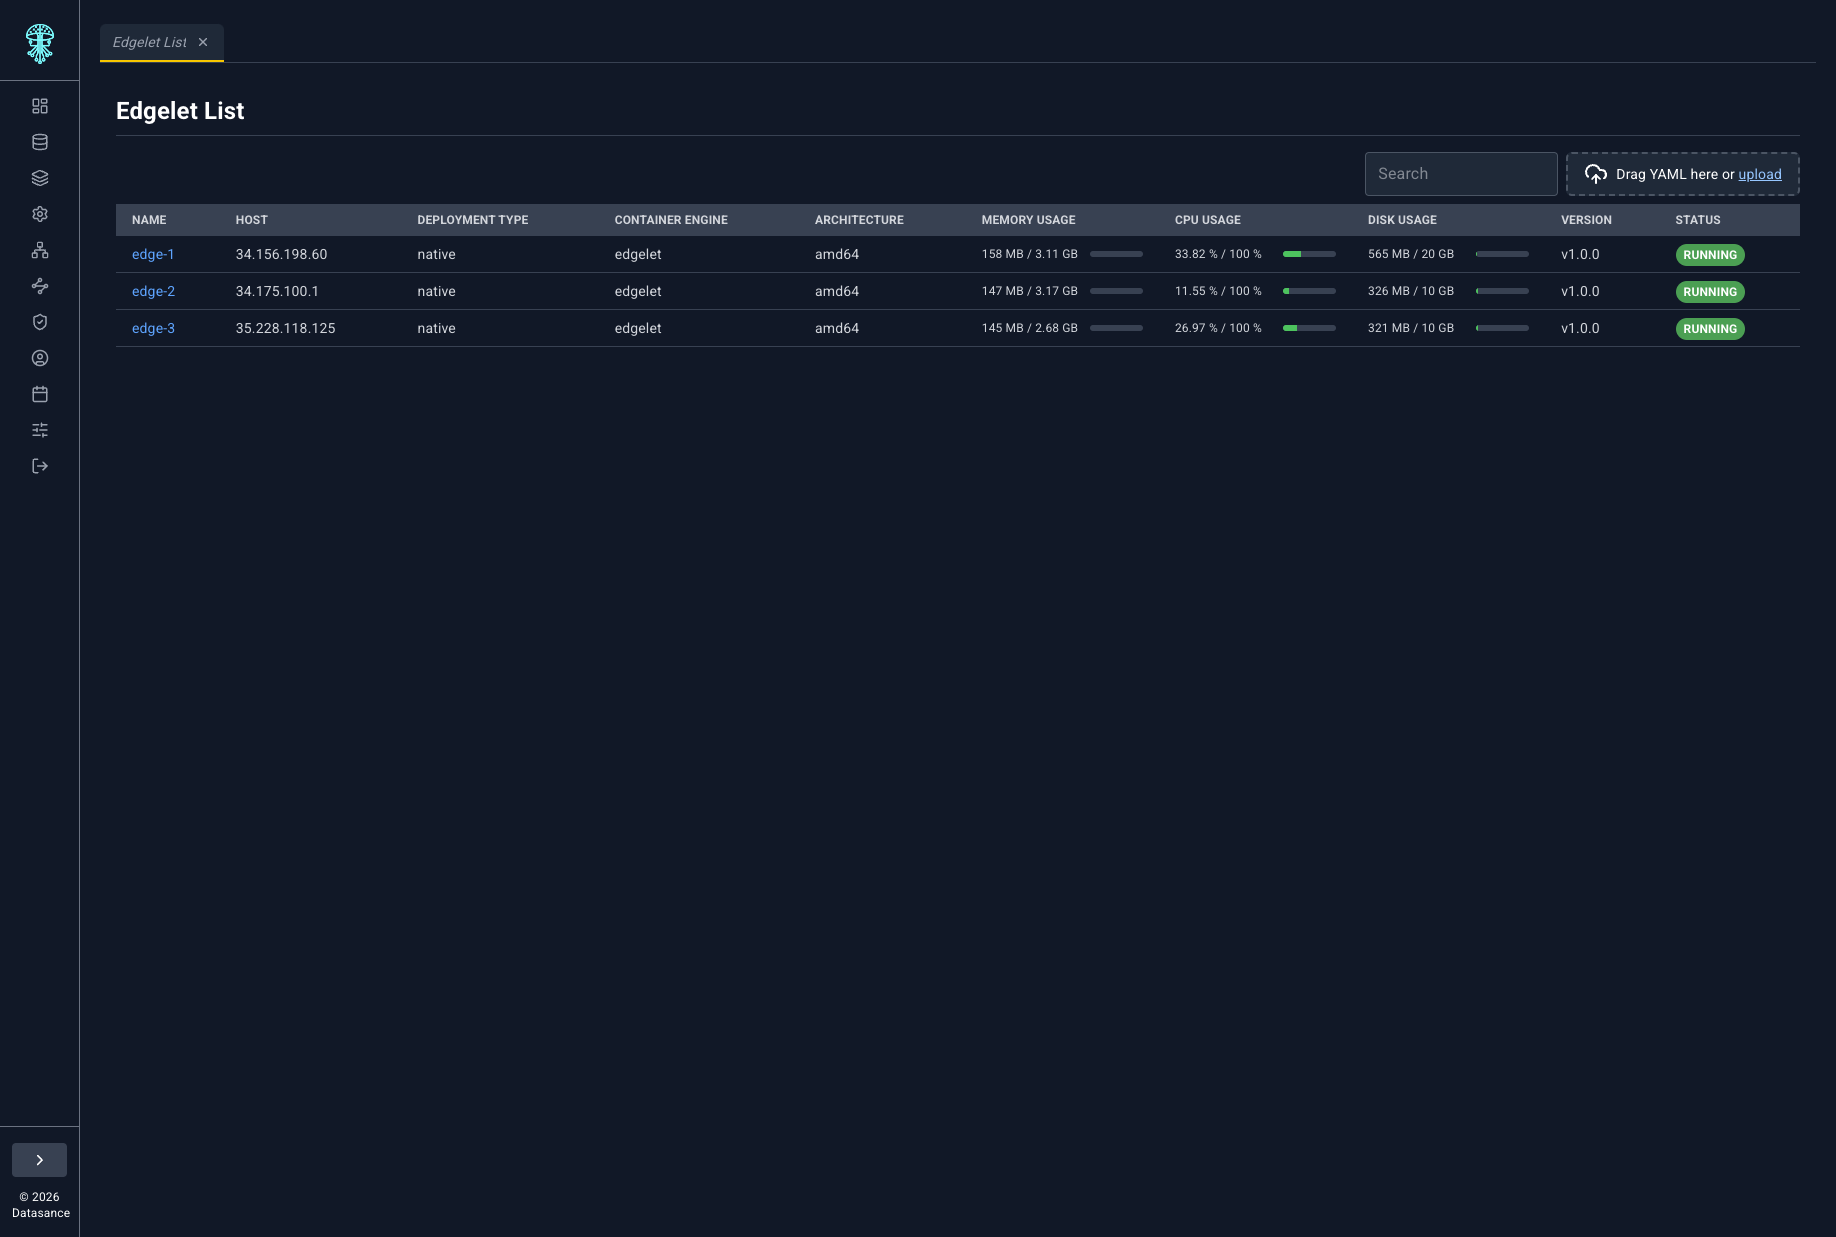Open the edge-3 edgelet link
This screenshot has height=1237, width=1836.
153,328
